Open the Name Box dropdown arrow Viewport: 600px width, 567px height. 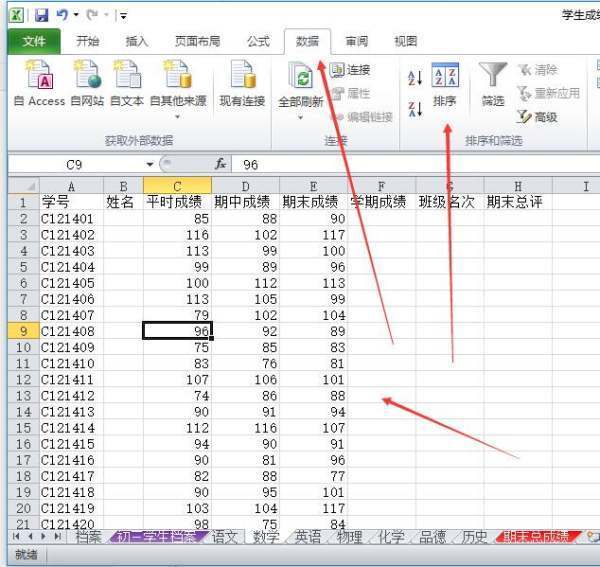click(150, 165)
